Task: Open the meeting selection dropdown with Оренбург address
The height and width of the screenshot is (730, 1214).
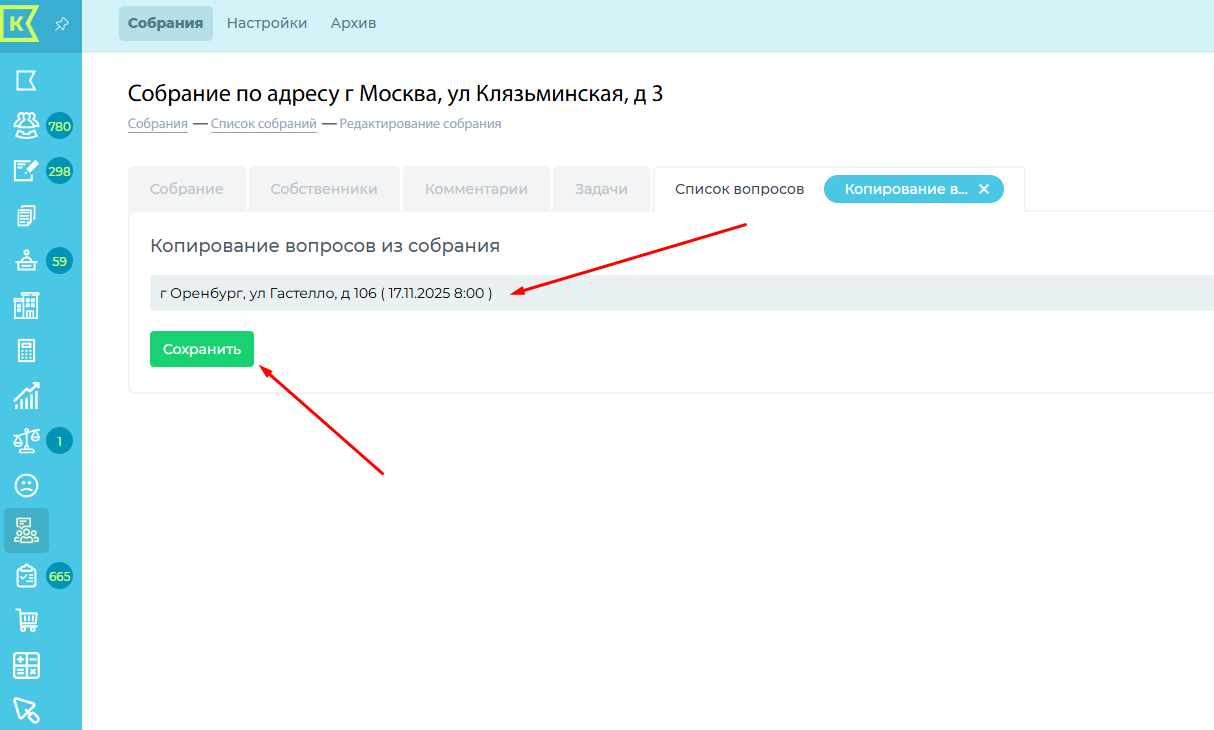Action: point(680,293)
